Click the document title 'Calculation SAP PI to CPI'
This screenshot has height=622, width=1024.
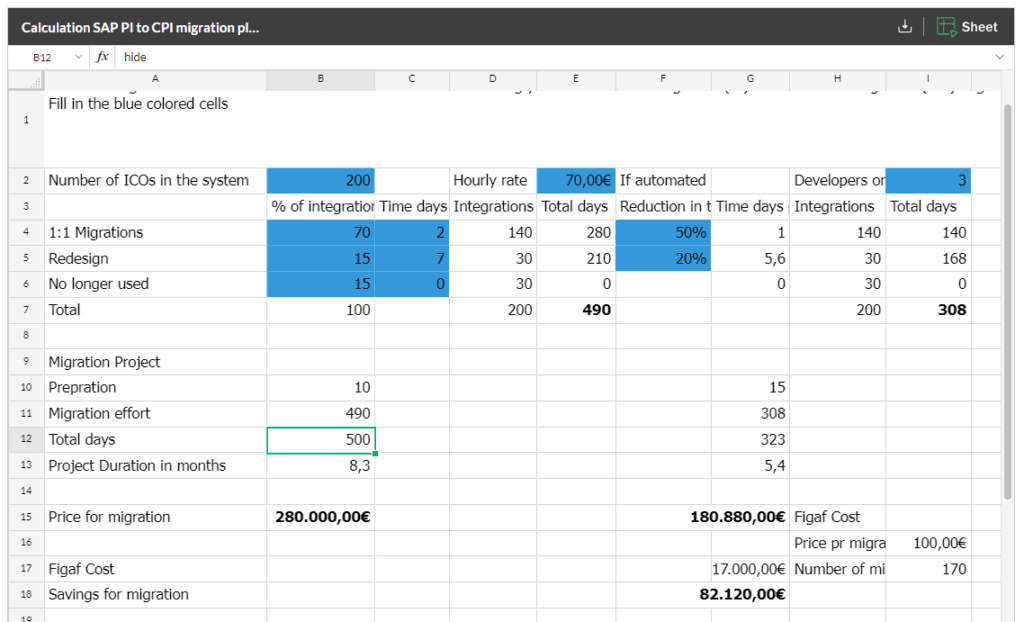point(140,27)
